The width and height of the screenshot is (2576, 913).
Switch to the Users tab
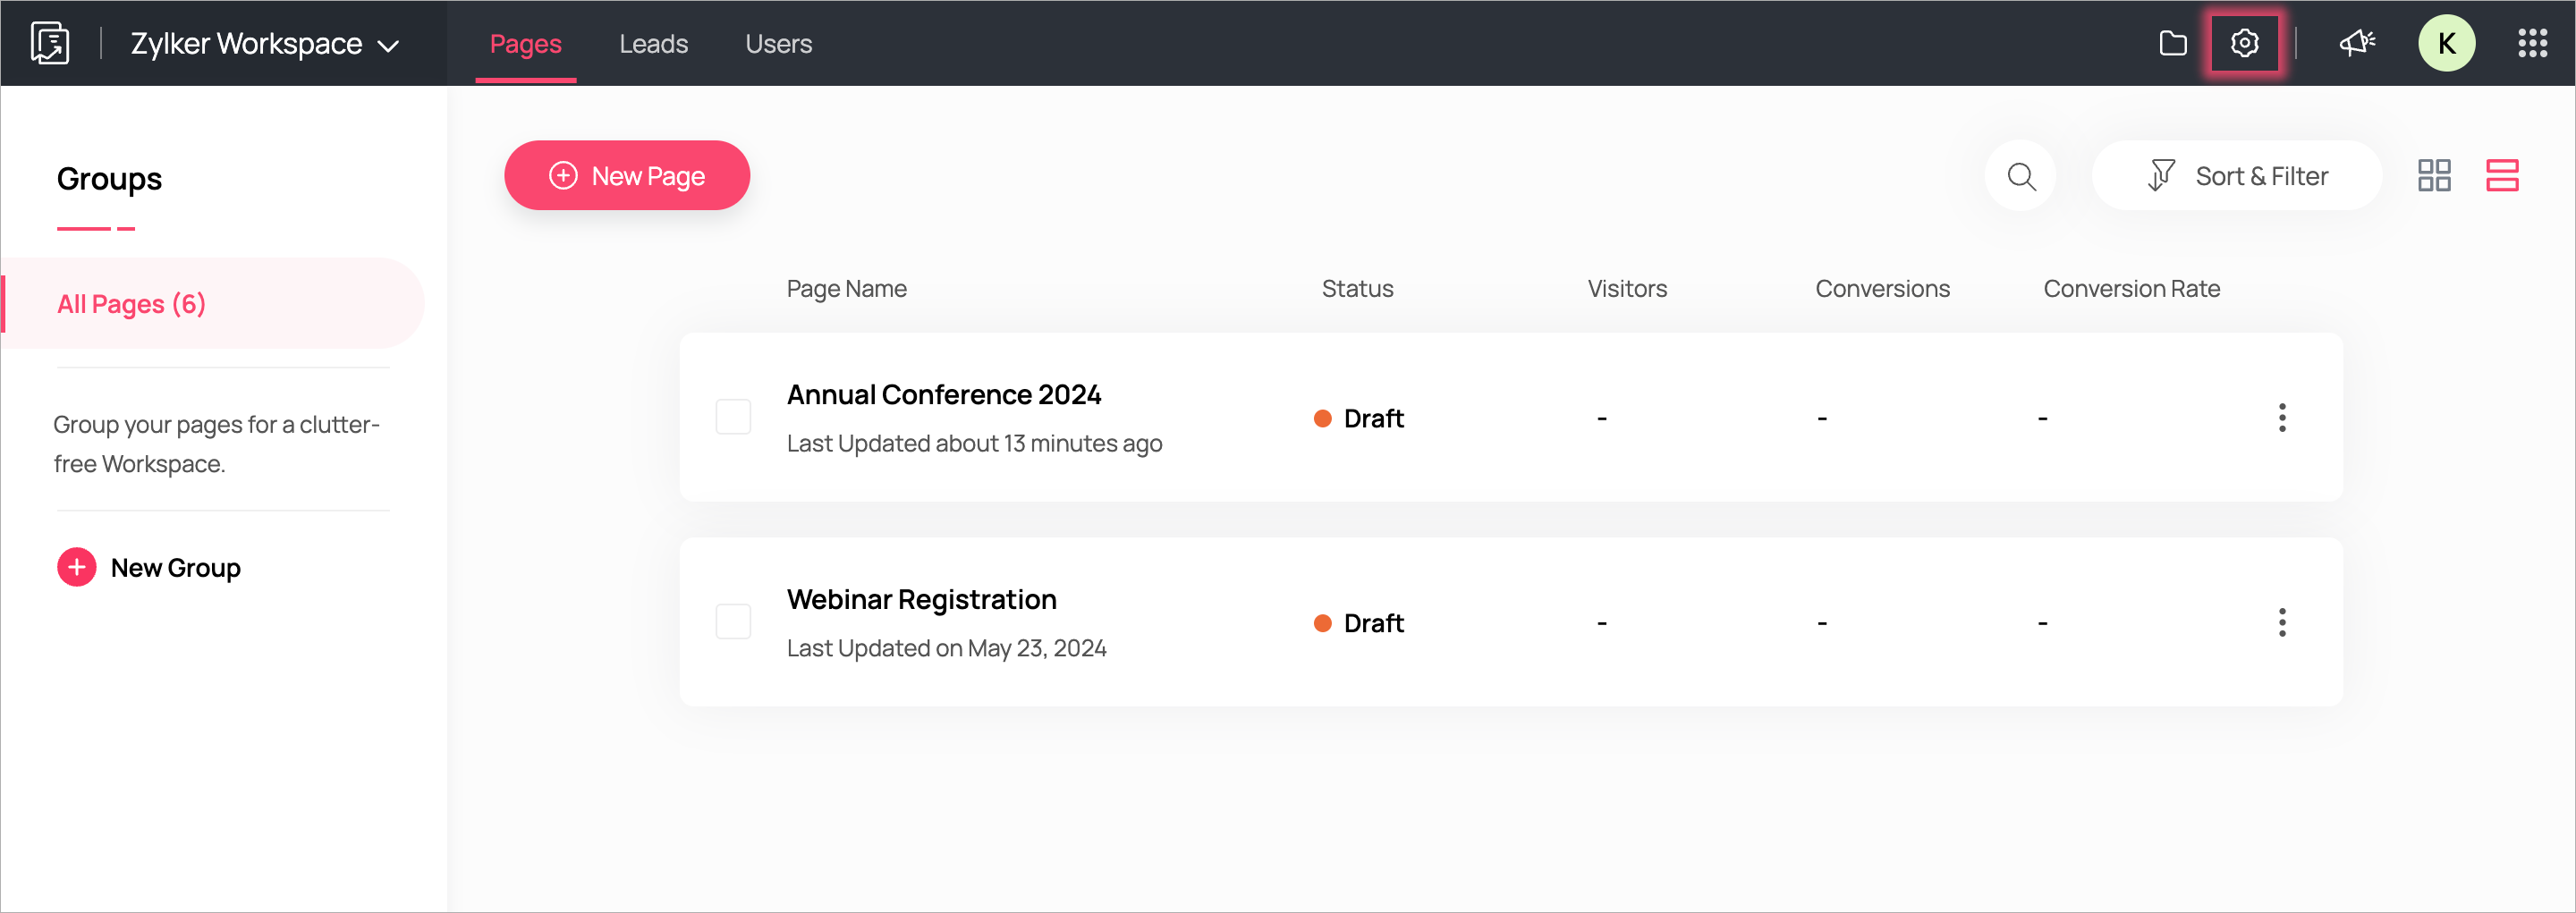coord(778,44)
